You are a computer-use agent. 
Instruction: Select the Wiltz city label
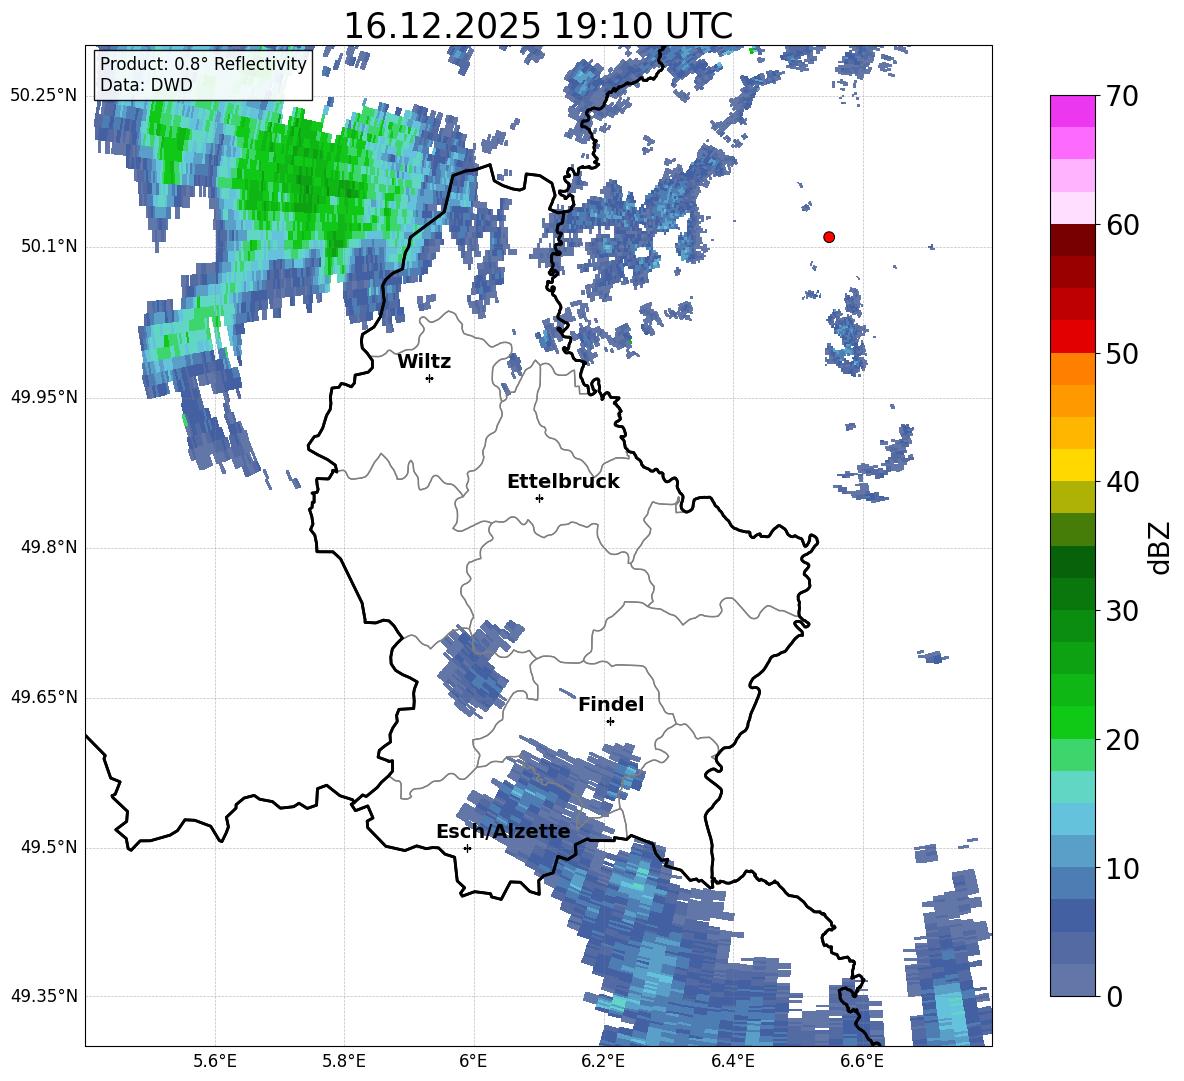point(424,362)
